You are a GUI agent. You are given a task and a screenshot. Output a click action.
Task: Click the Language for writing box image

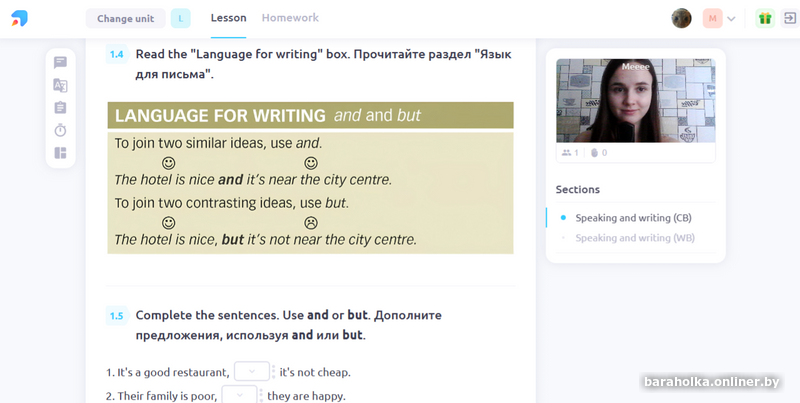click(x=310, y=178)
